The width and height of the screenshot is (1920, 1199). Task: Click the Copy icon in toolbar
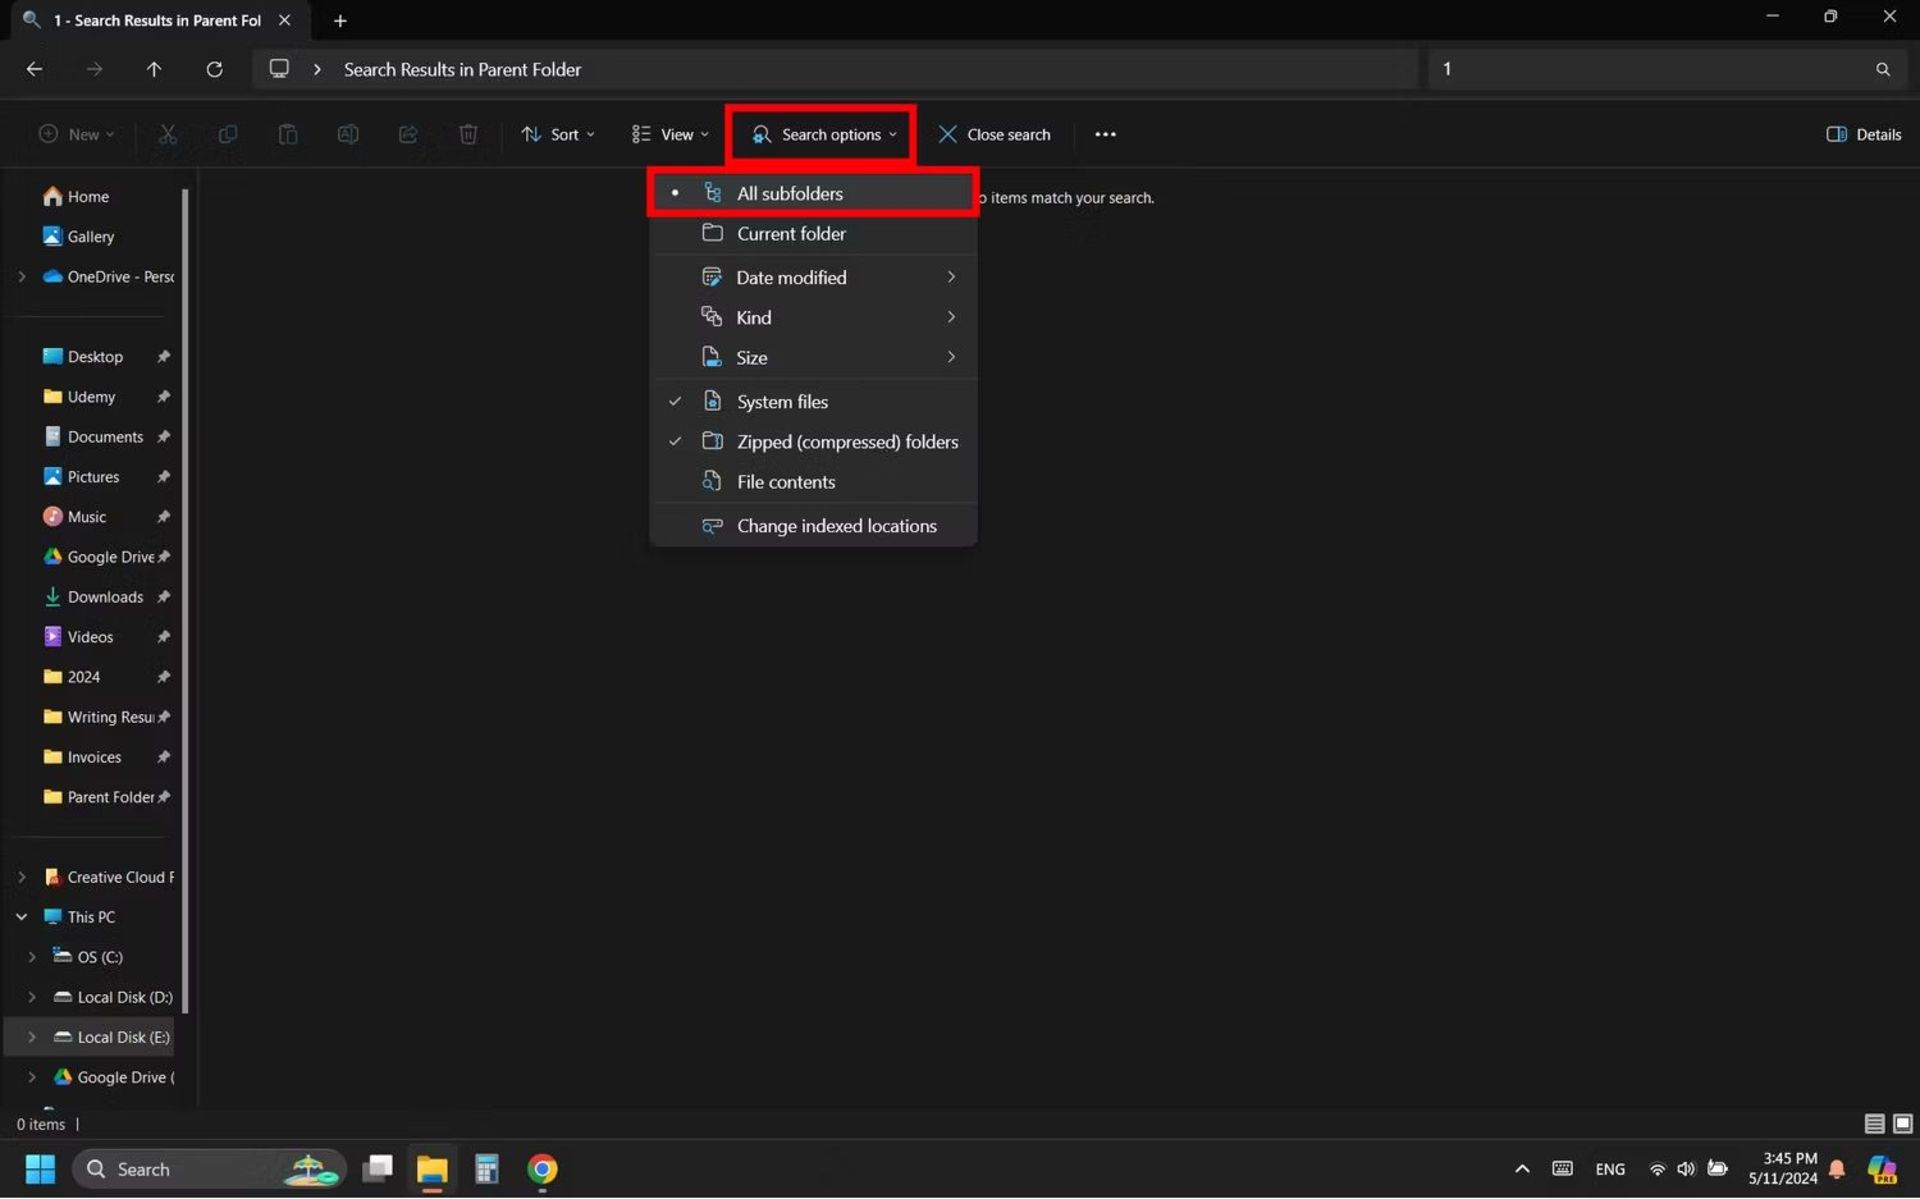(x=227, y=134)
